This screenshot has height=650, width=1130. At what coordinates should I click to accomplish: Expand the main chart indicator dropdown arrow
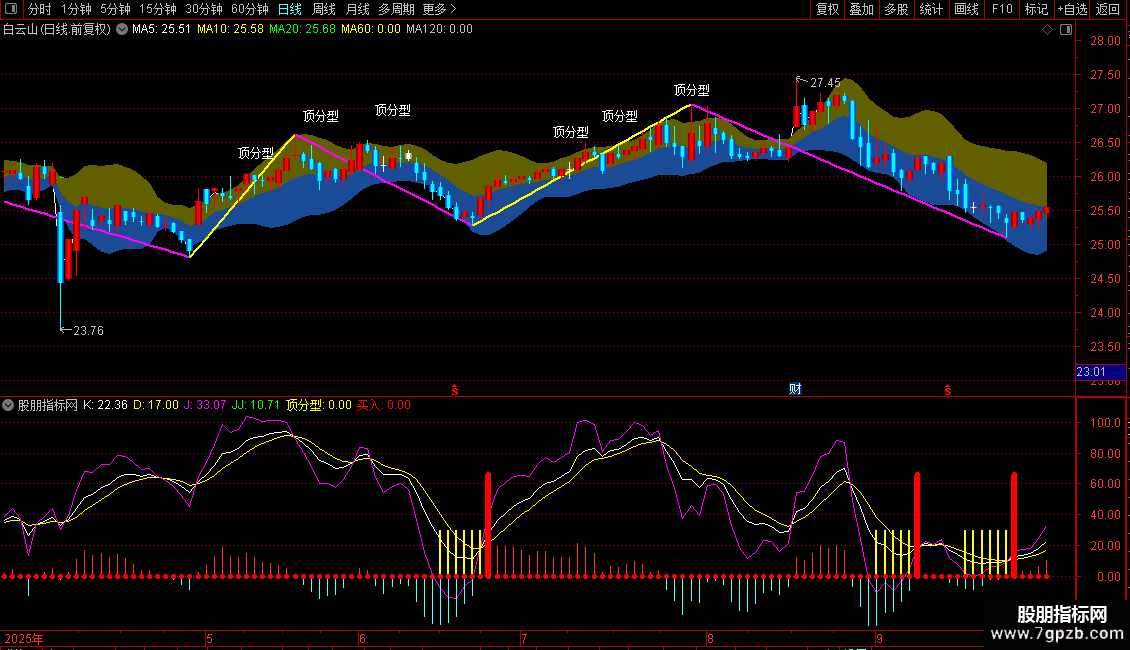point(122,30)
